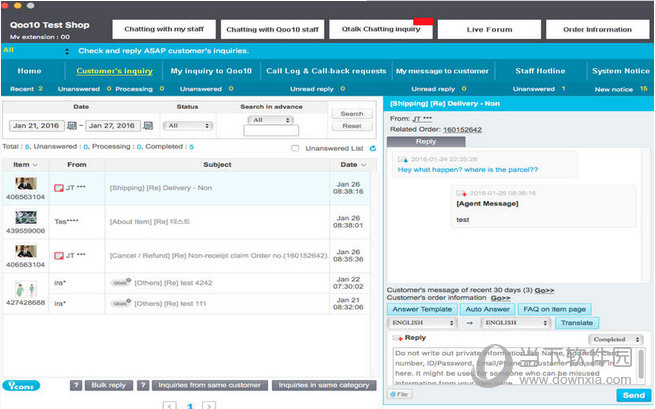Screen dimensions: 656x409
Task: Click the help icon left of Bulk reply
Action: point(76,385)
